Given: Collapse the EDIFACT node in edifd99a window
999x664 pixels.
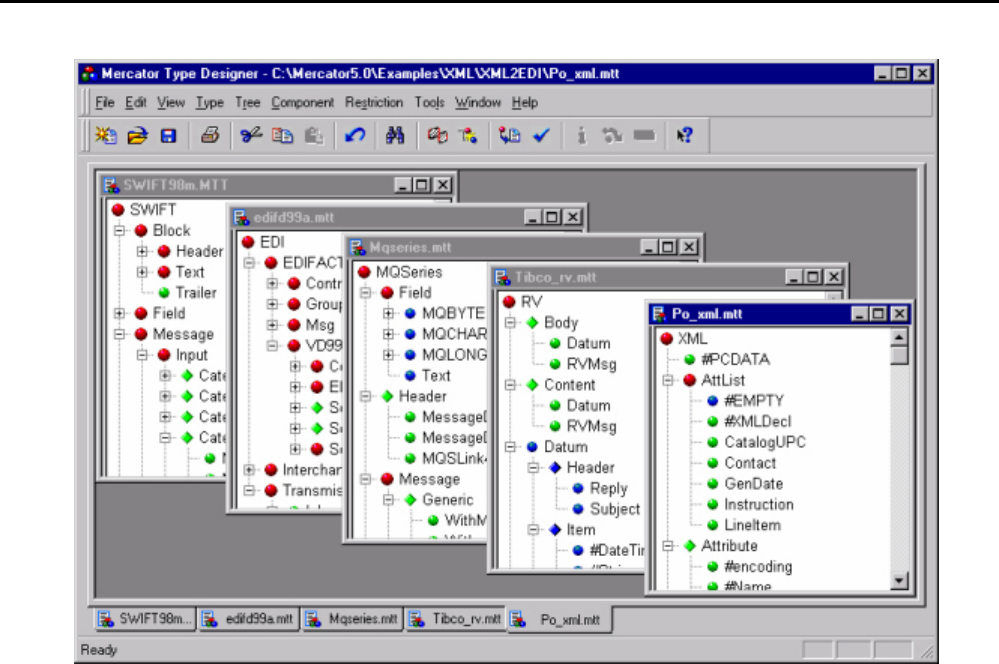Looking at the screenshot, I should click(249, 263).
